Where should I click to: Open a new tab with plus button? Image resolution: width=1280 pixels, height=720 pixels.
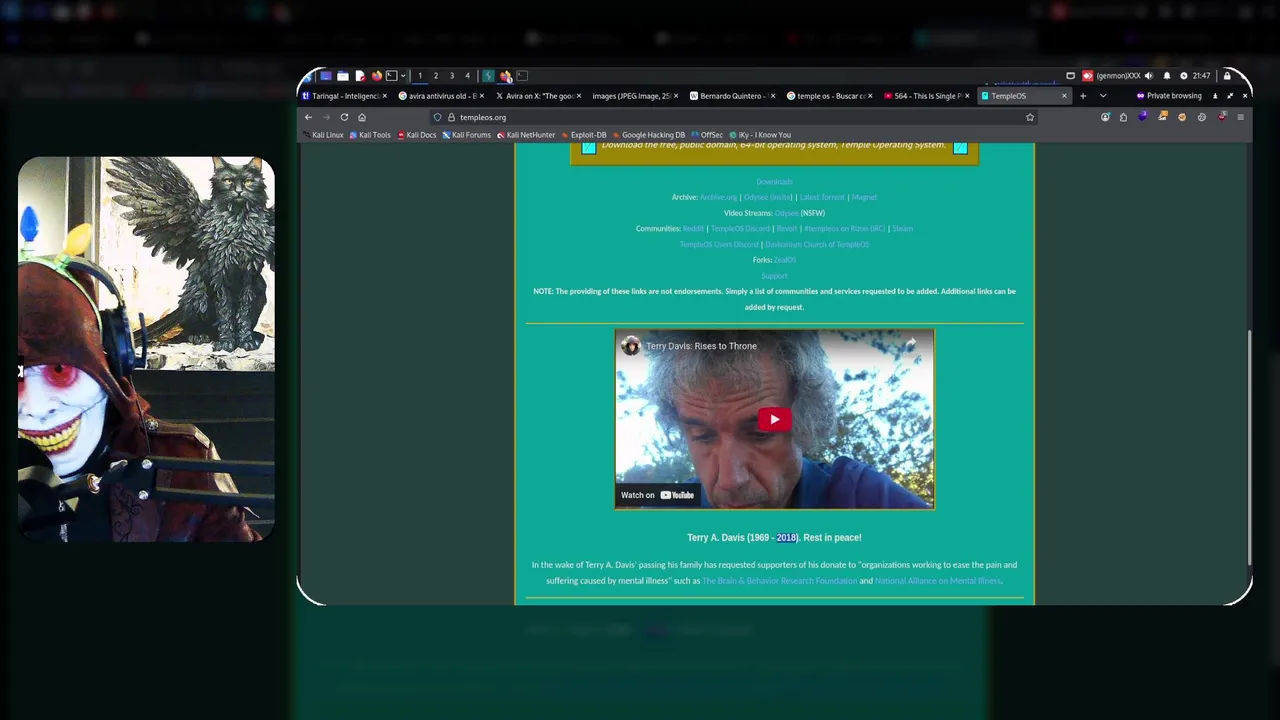[x=1083, y=96]
